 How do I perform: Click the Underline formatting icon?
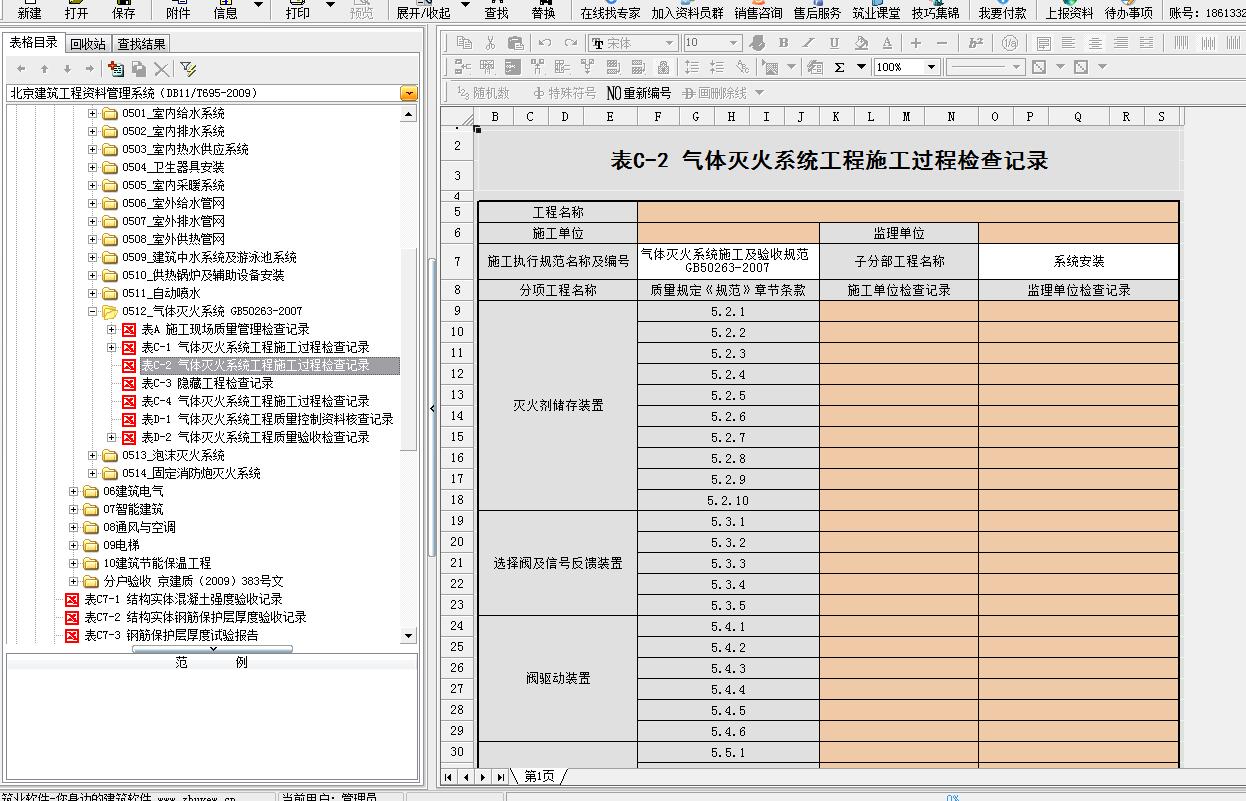tap(834, 43)
